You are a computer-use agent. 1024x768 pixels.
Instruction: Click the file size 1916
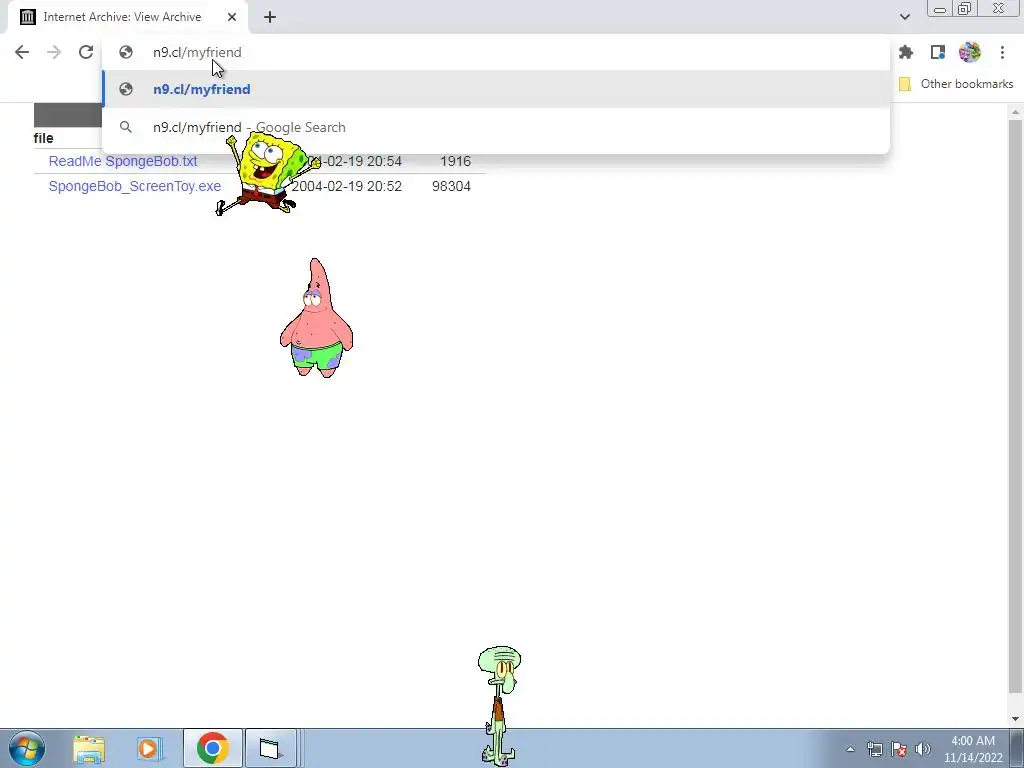click(455, 161)
